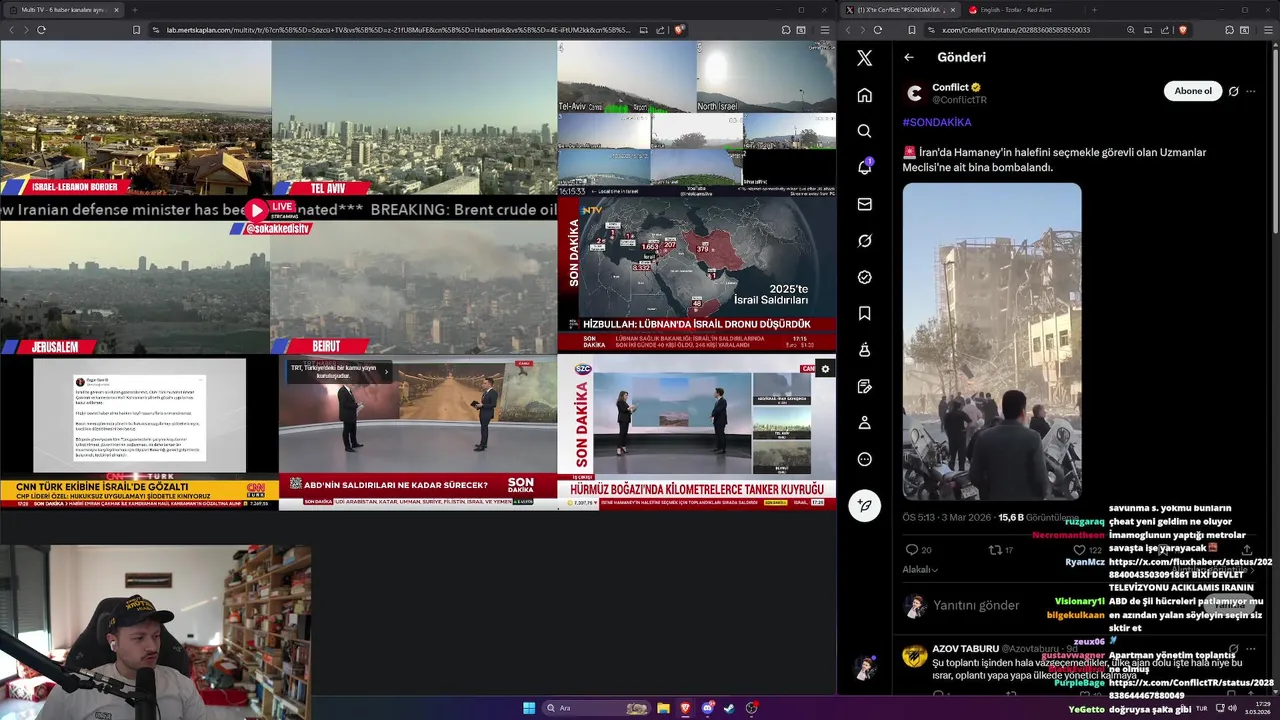Image resolution: width=1280 pixels, height=720 pixels.
Task: Click Abone ol subscribe button
Action: pyautogui.click(x=1193, y=91)
